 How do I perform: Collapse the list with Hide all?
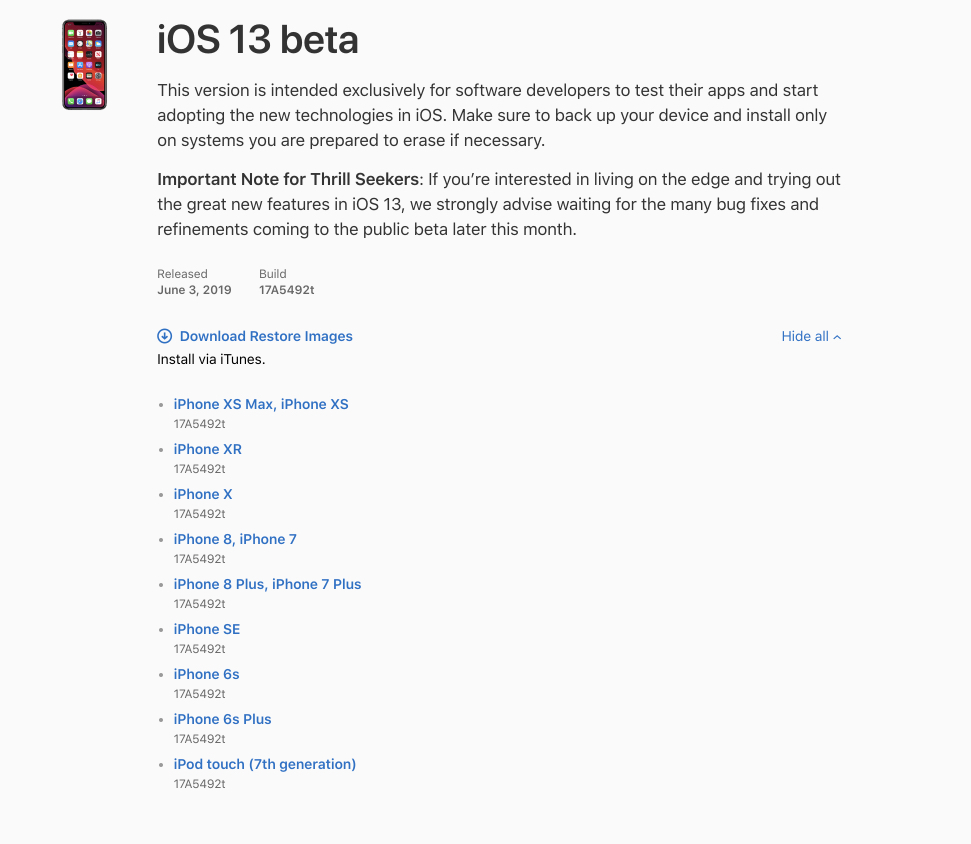coord(805,336)
